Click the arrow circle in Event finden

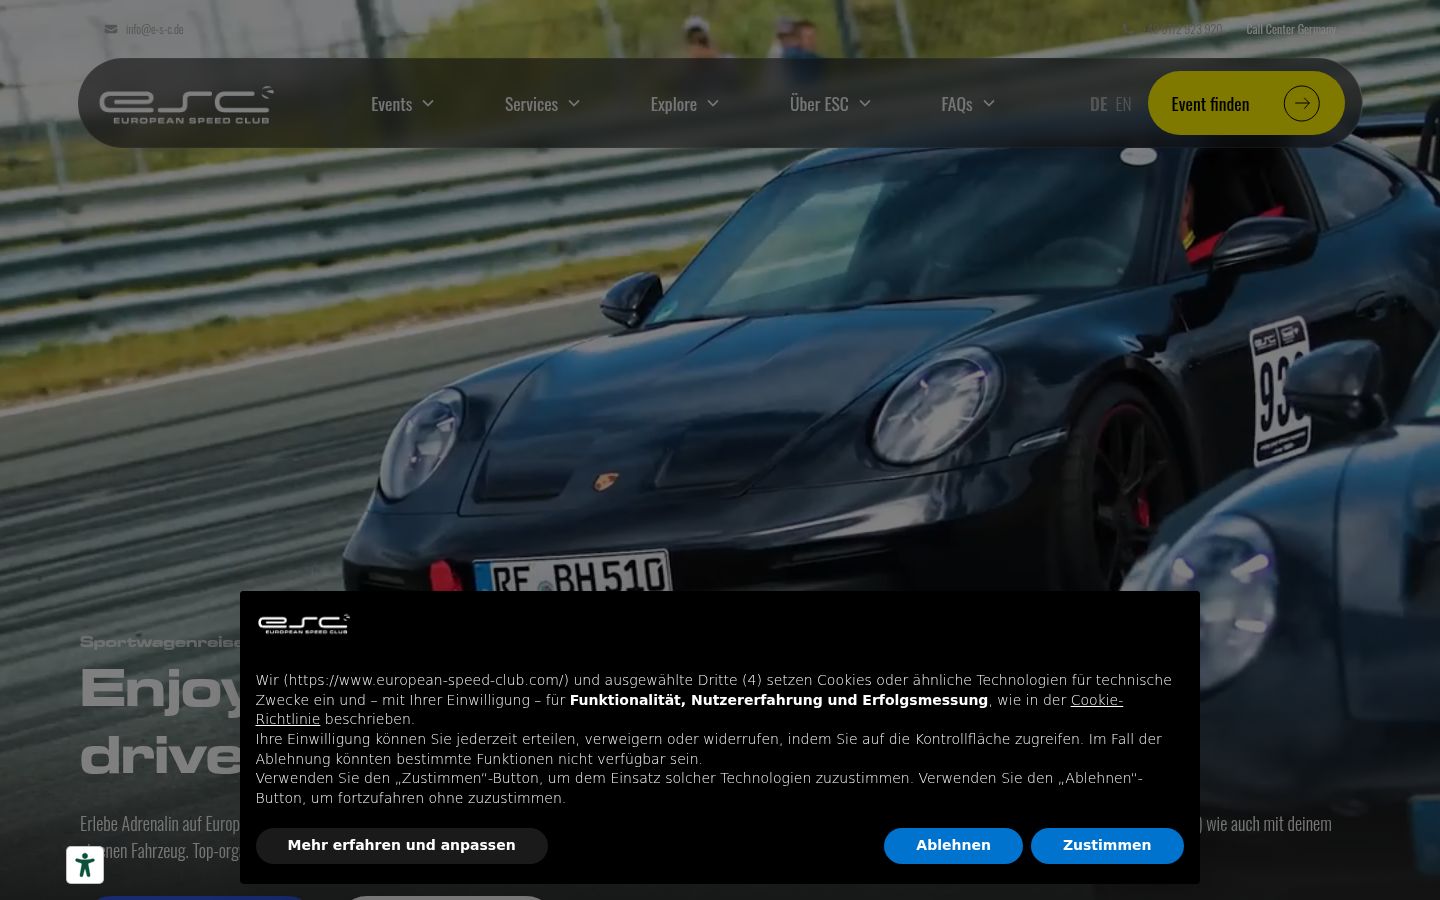1301,103
